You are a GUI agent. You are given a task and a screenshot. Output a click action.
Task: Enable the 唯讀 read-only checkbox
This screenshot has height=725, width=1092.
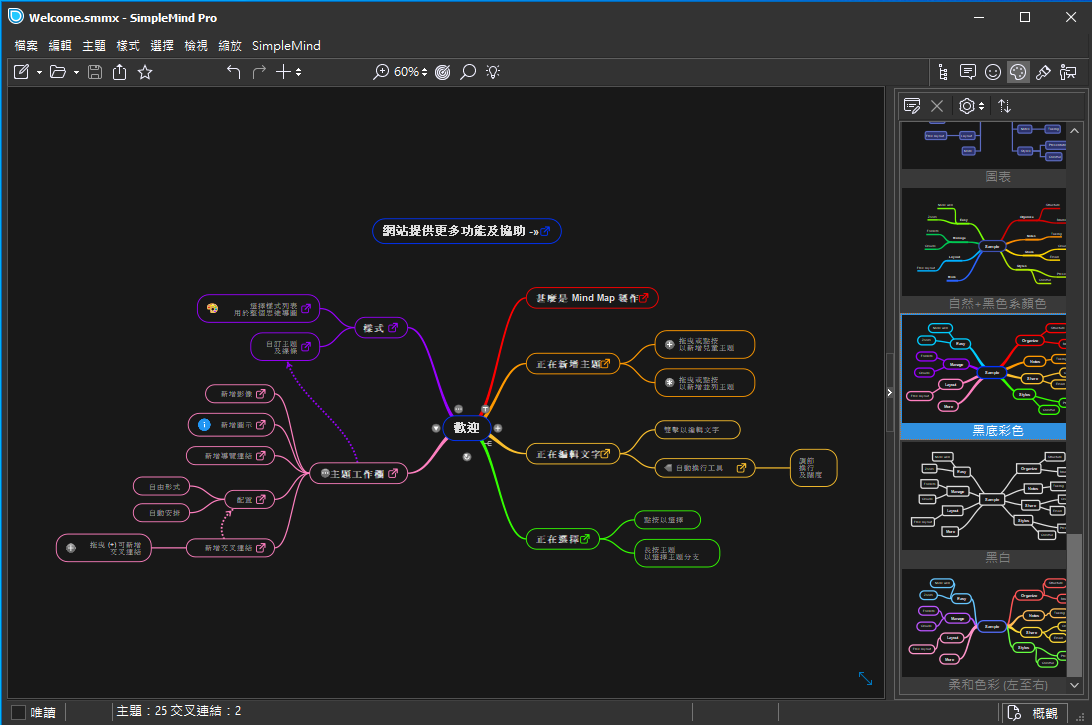(19, 712)
